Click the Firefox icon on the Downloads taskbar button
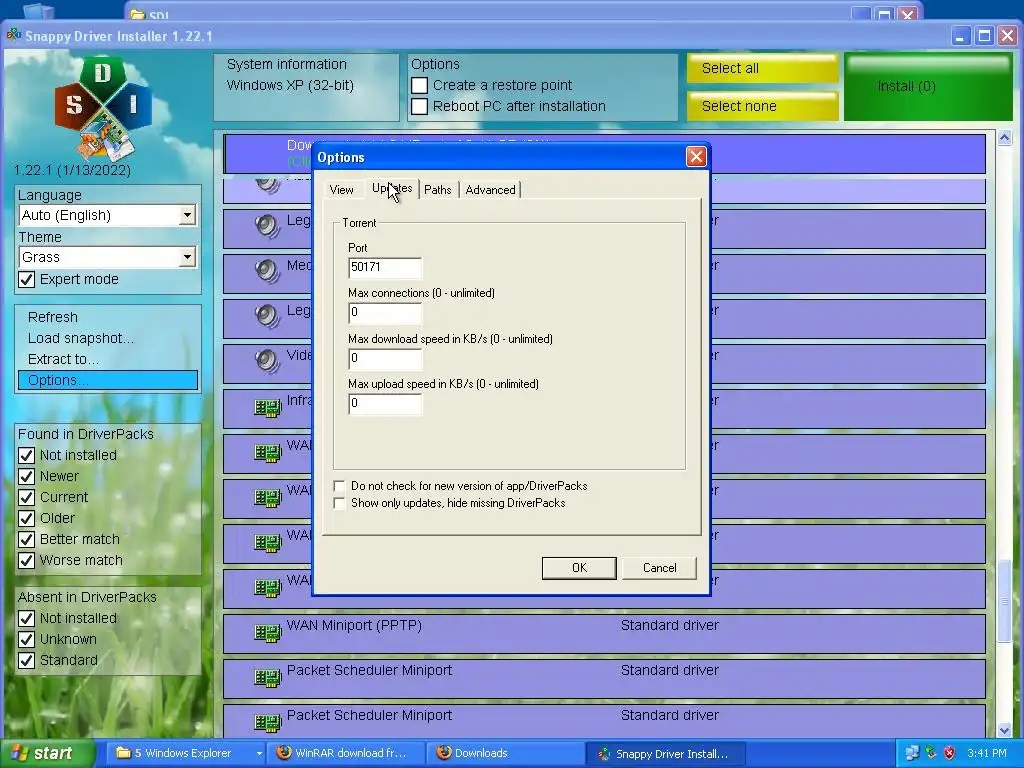The width and height of the screenshot is (1024, 768). (443, 752)
